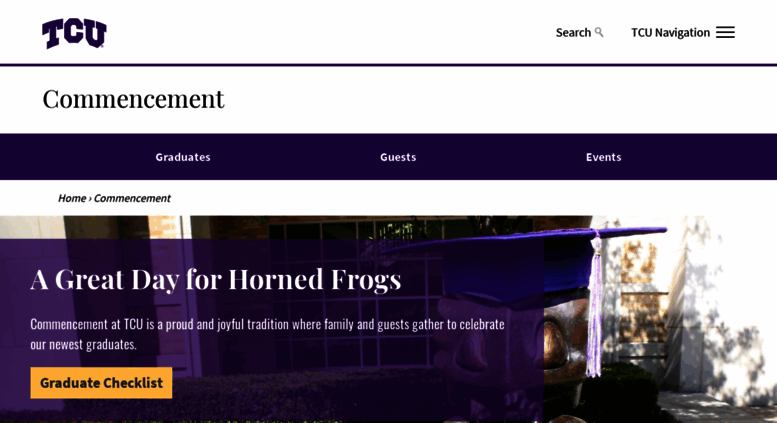Click the TCU logo
Viewport: 777px width, 423px height.
[74, 33]
